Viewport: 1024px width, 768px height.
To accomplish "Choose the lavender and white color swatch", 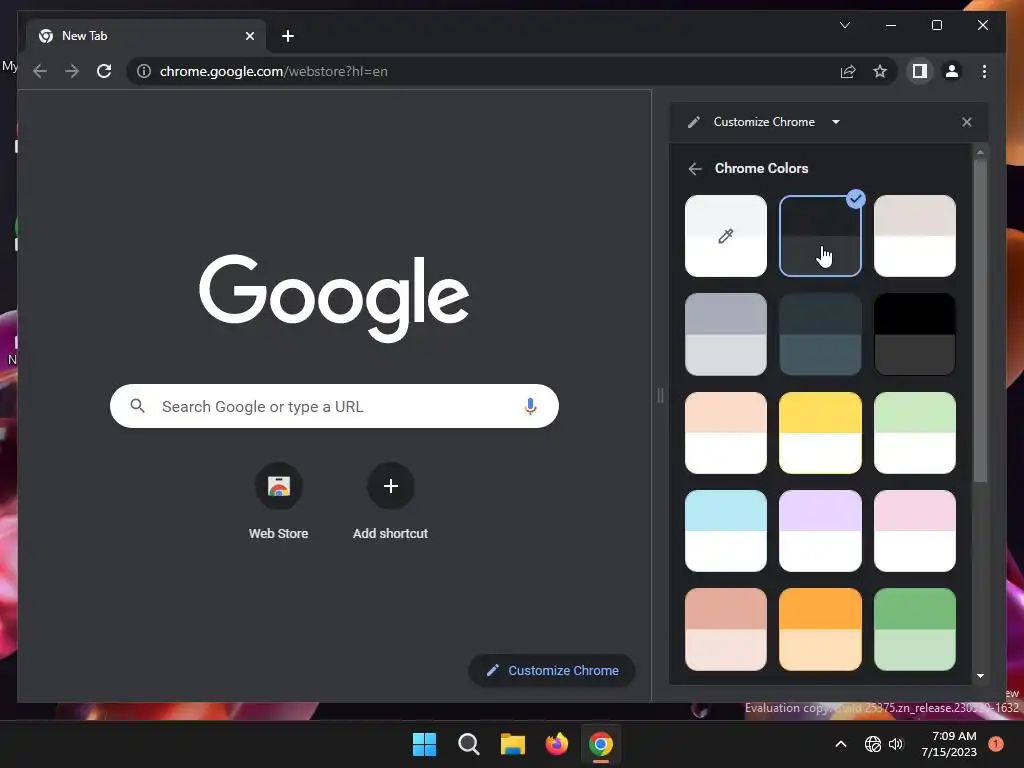I will coord(820,531).
